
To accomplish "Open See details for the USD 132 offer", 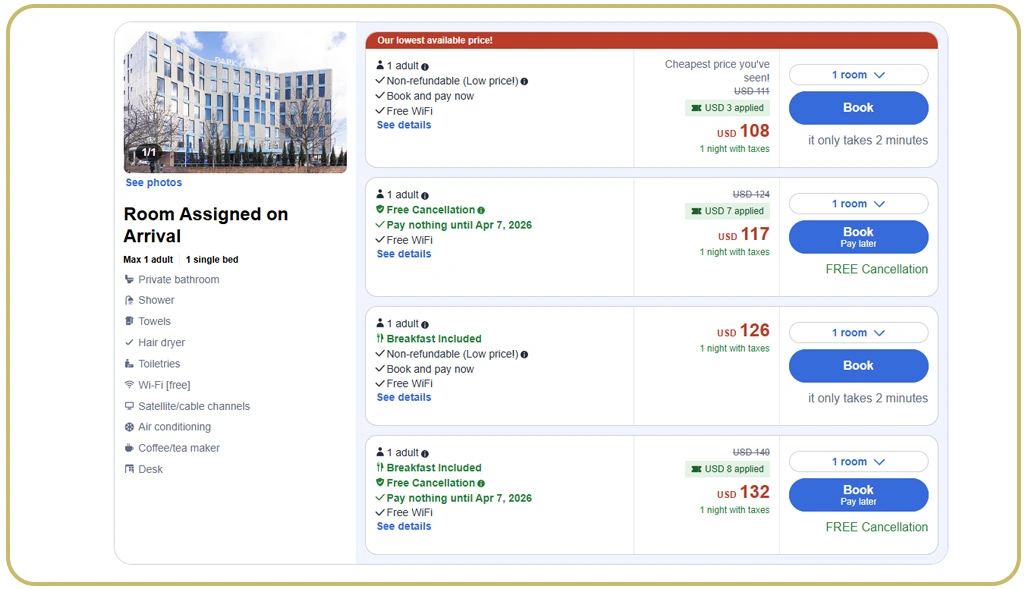I will click(x=404, y=526).
